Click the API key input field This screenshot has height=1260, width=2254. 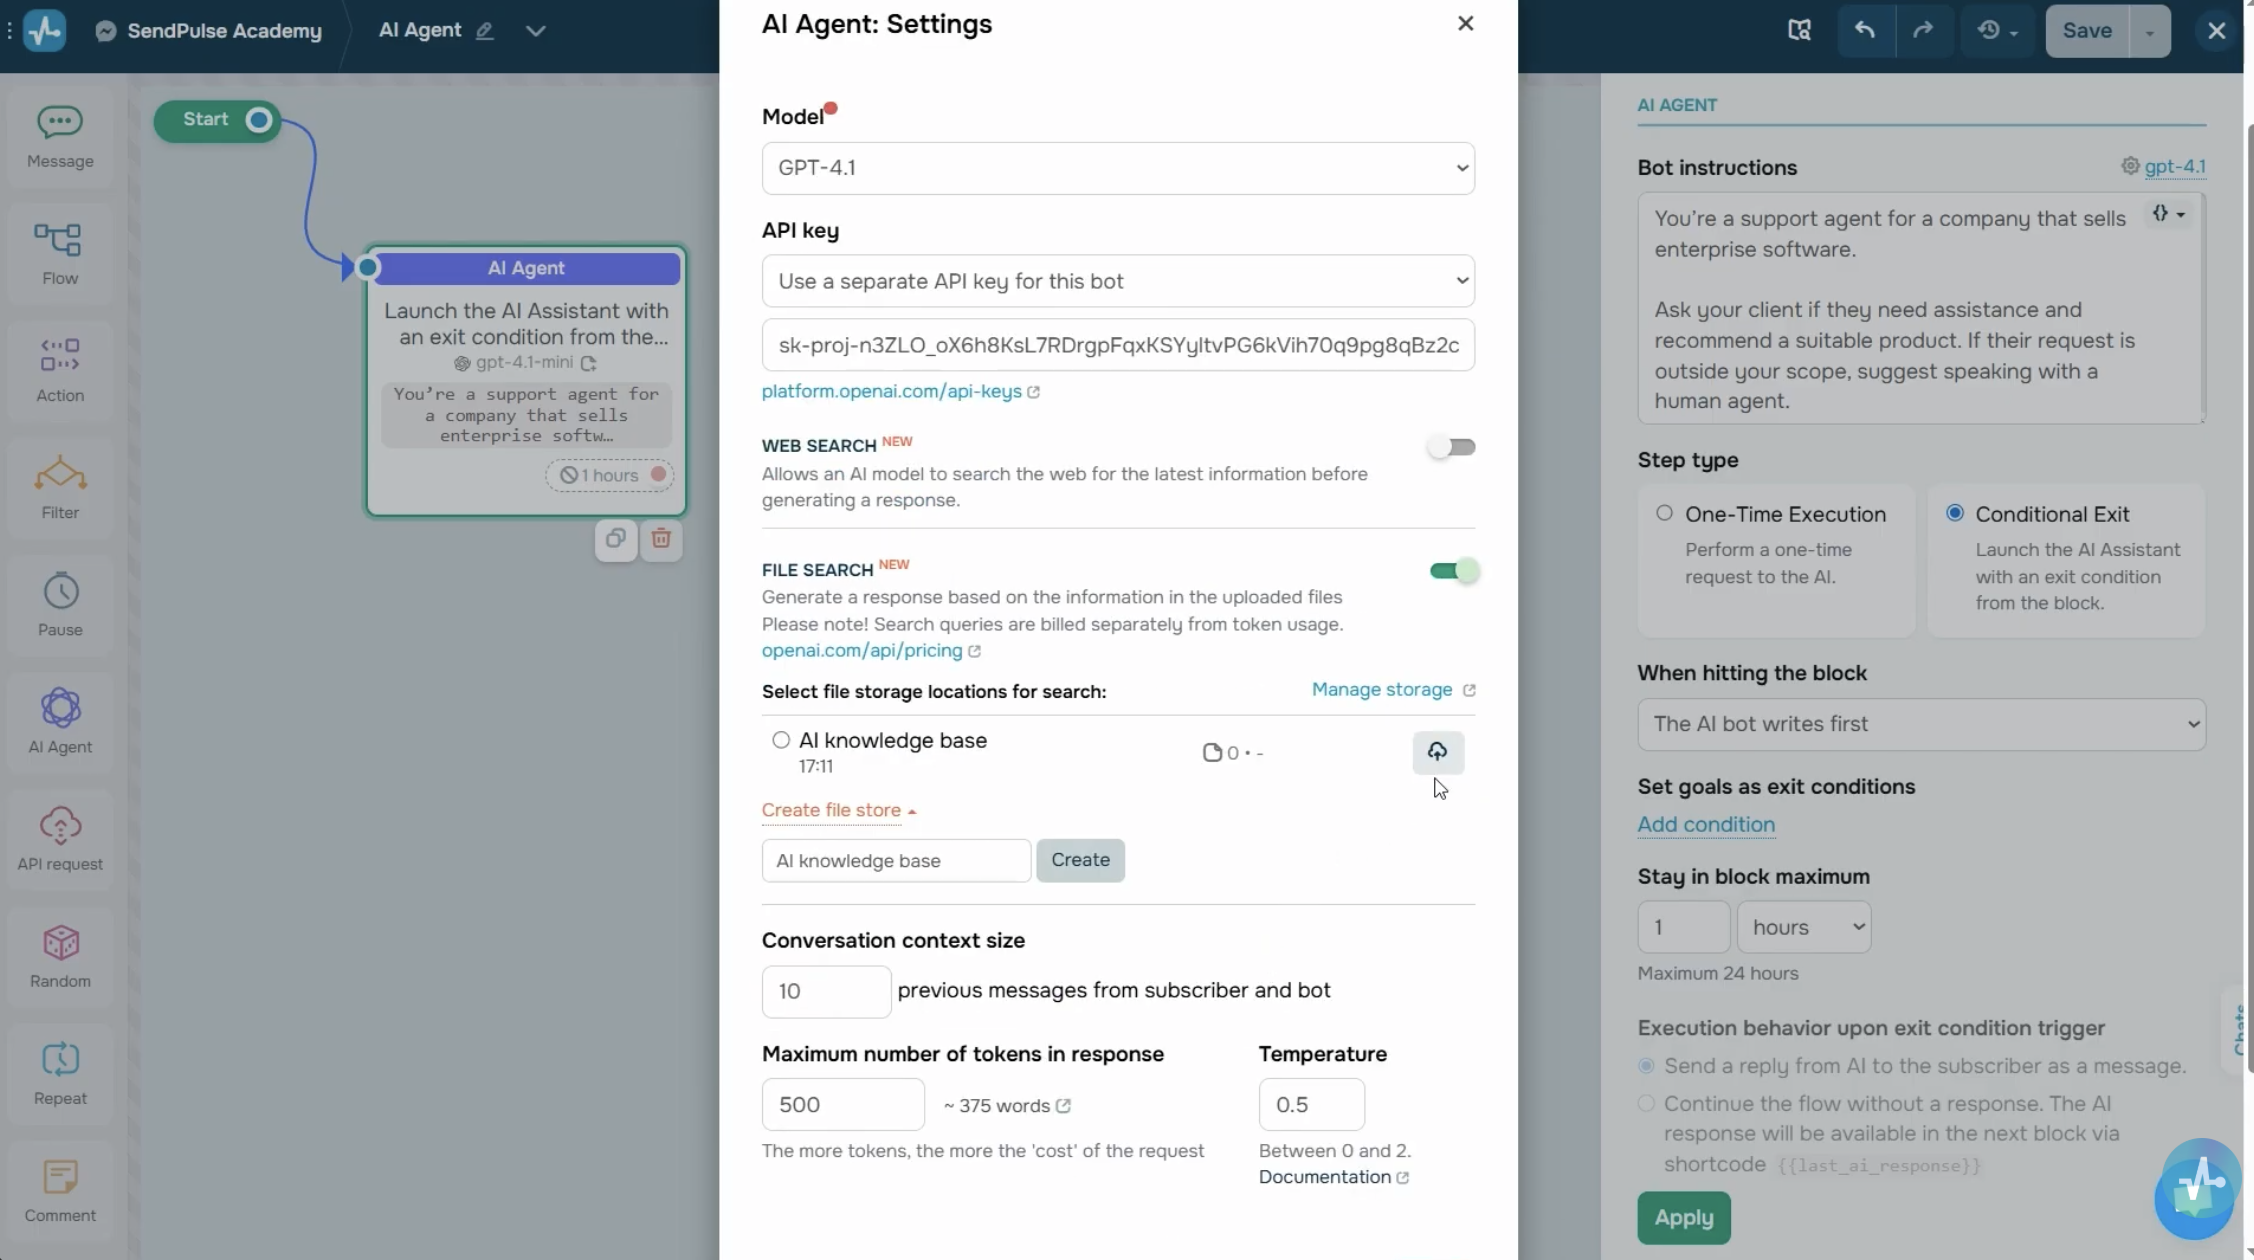[1118, 345]
